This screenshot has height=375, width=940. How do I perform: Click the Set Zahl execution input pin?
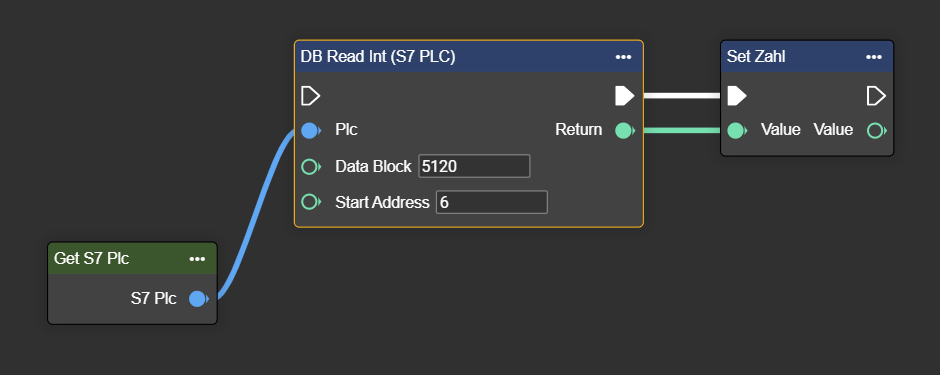[x=737, y=96]
